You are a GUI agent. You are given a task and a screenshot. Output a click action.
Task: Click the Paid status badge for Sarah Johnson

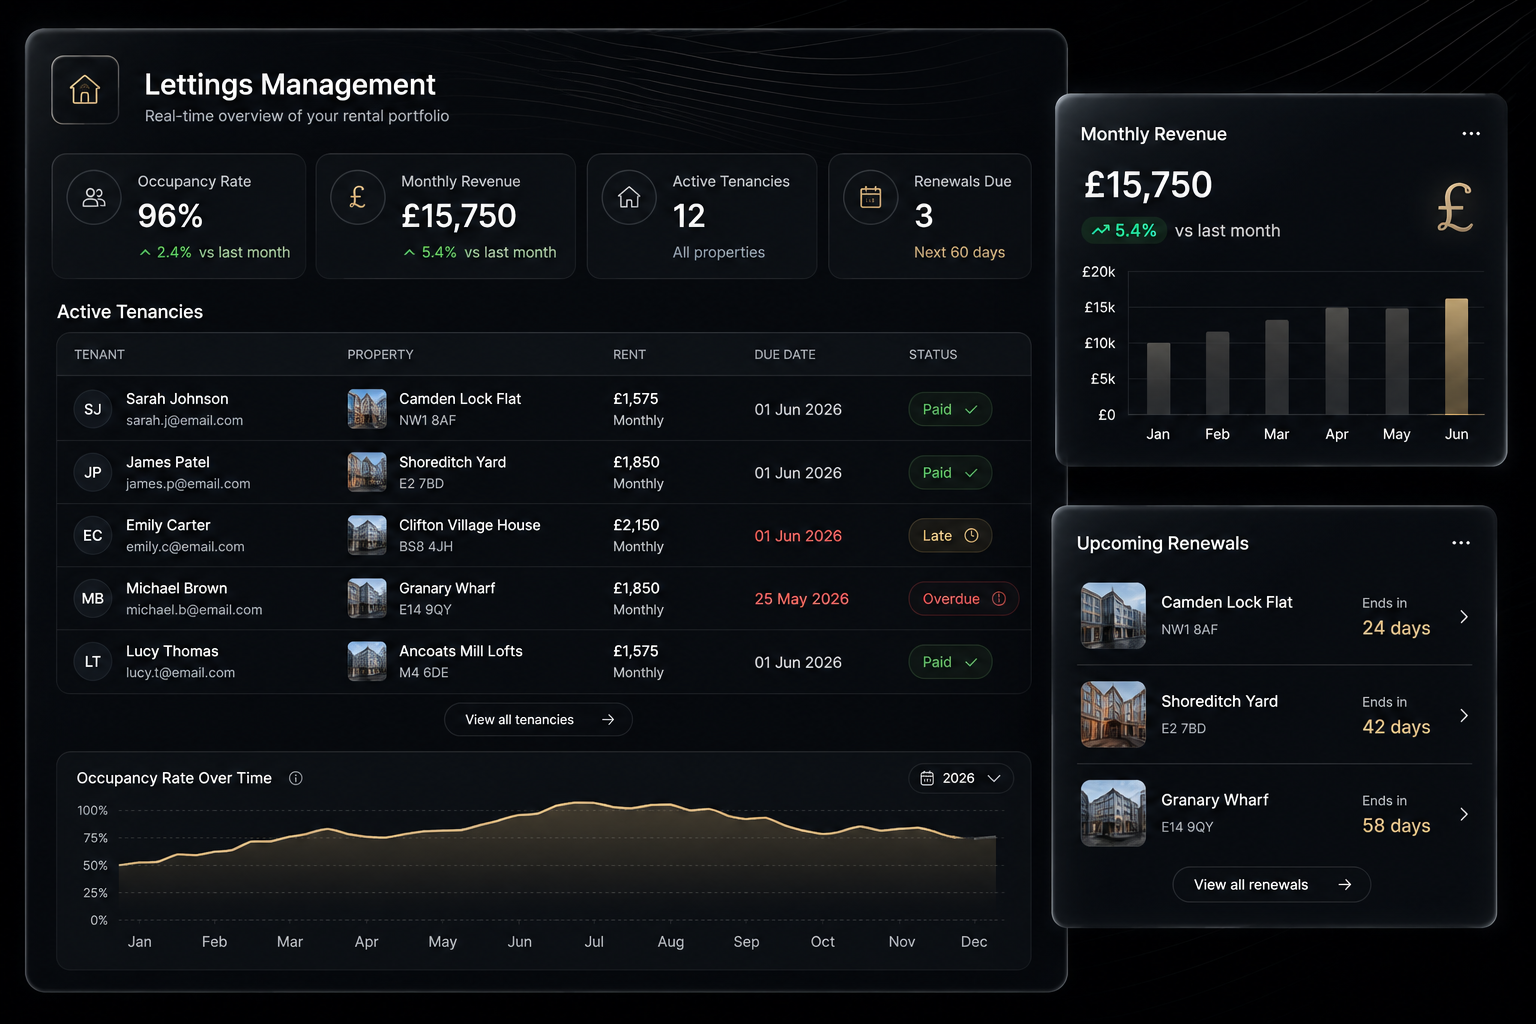tap(950, 409)
